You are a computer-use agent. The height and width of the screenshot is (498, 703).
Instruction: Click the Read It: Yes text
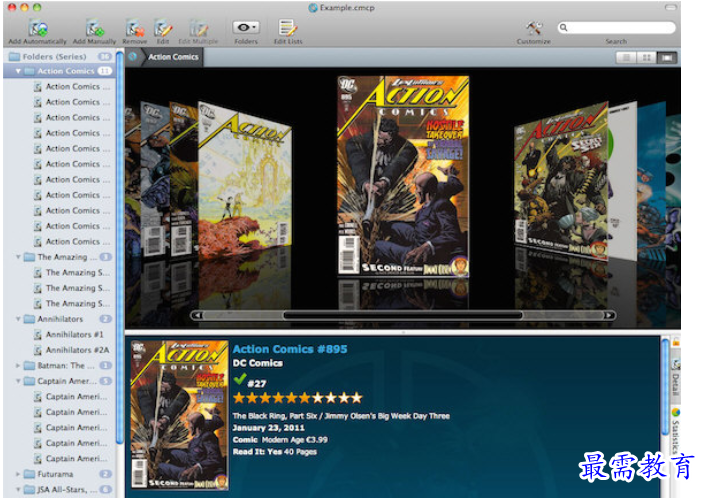[258, 452]
